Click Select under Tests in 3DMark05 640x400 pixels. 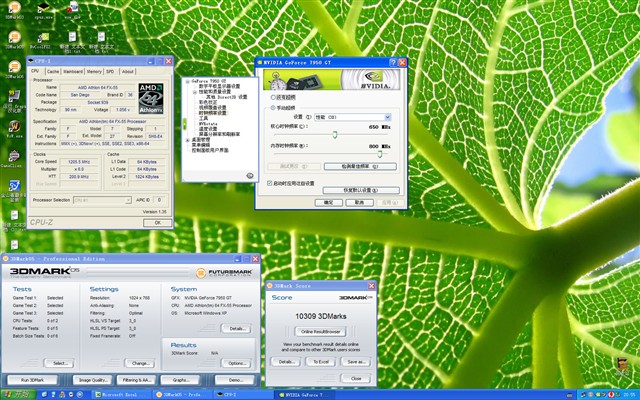pos(58,363)
